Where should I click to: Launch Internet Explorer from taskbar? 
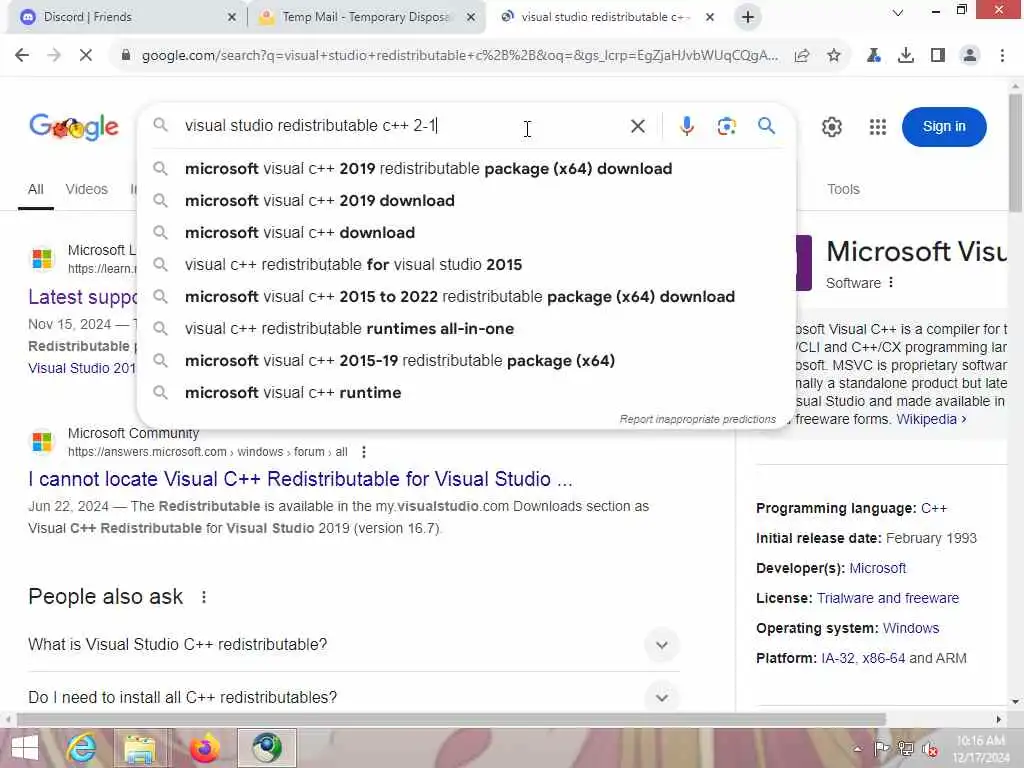[x=82, y=748]
